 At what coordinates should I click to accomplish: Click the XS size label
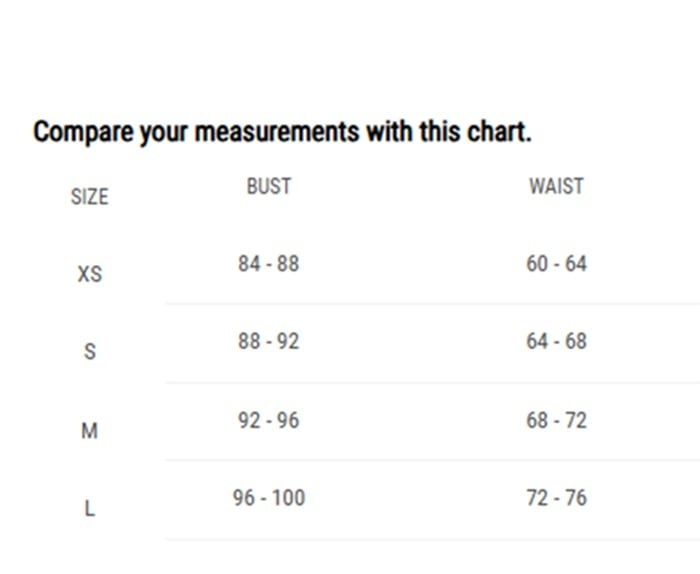89,274
